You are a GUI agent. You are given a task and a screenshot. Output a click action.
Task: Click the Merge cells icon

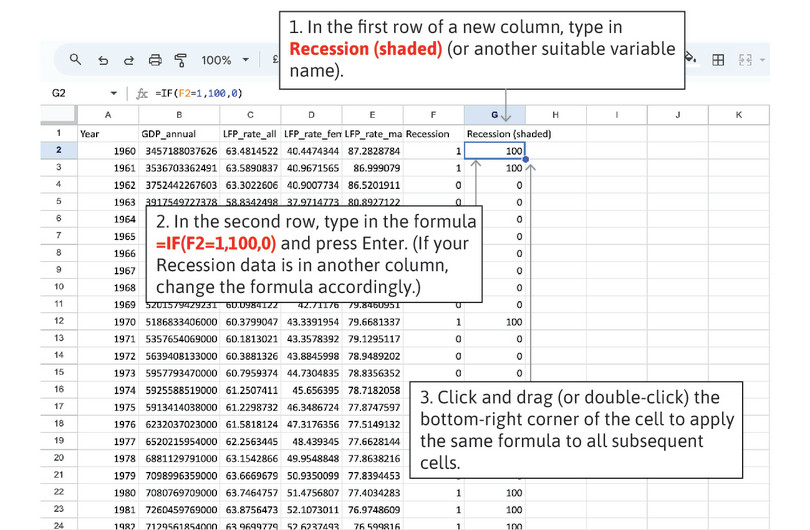[744, 60]
